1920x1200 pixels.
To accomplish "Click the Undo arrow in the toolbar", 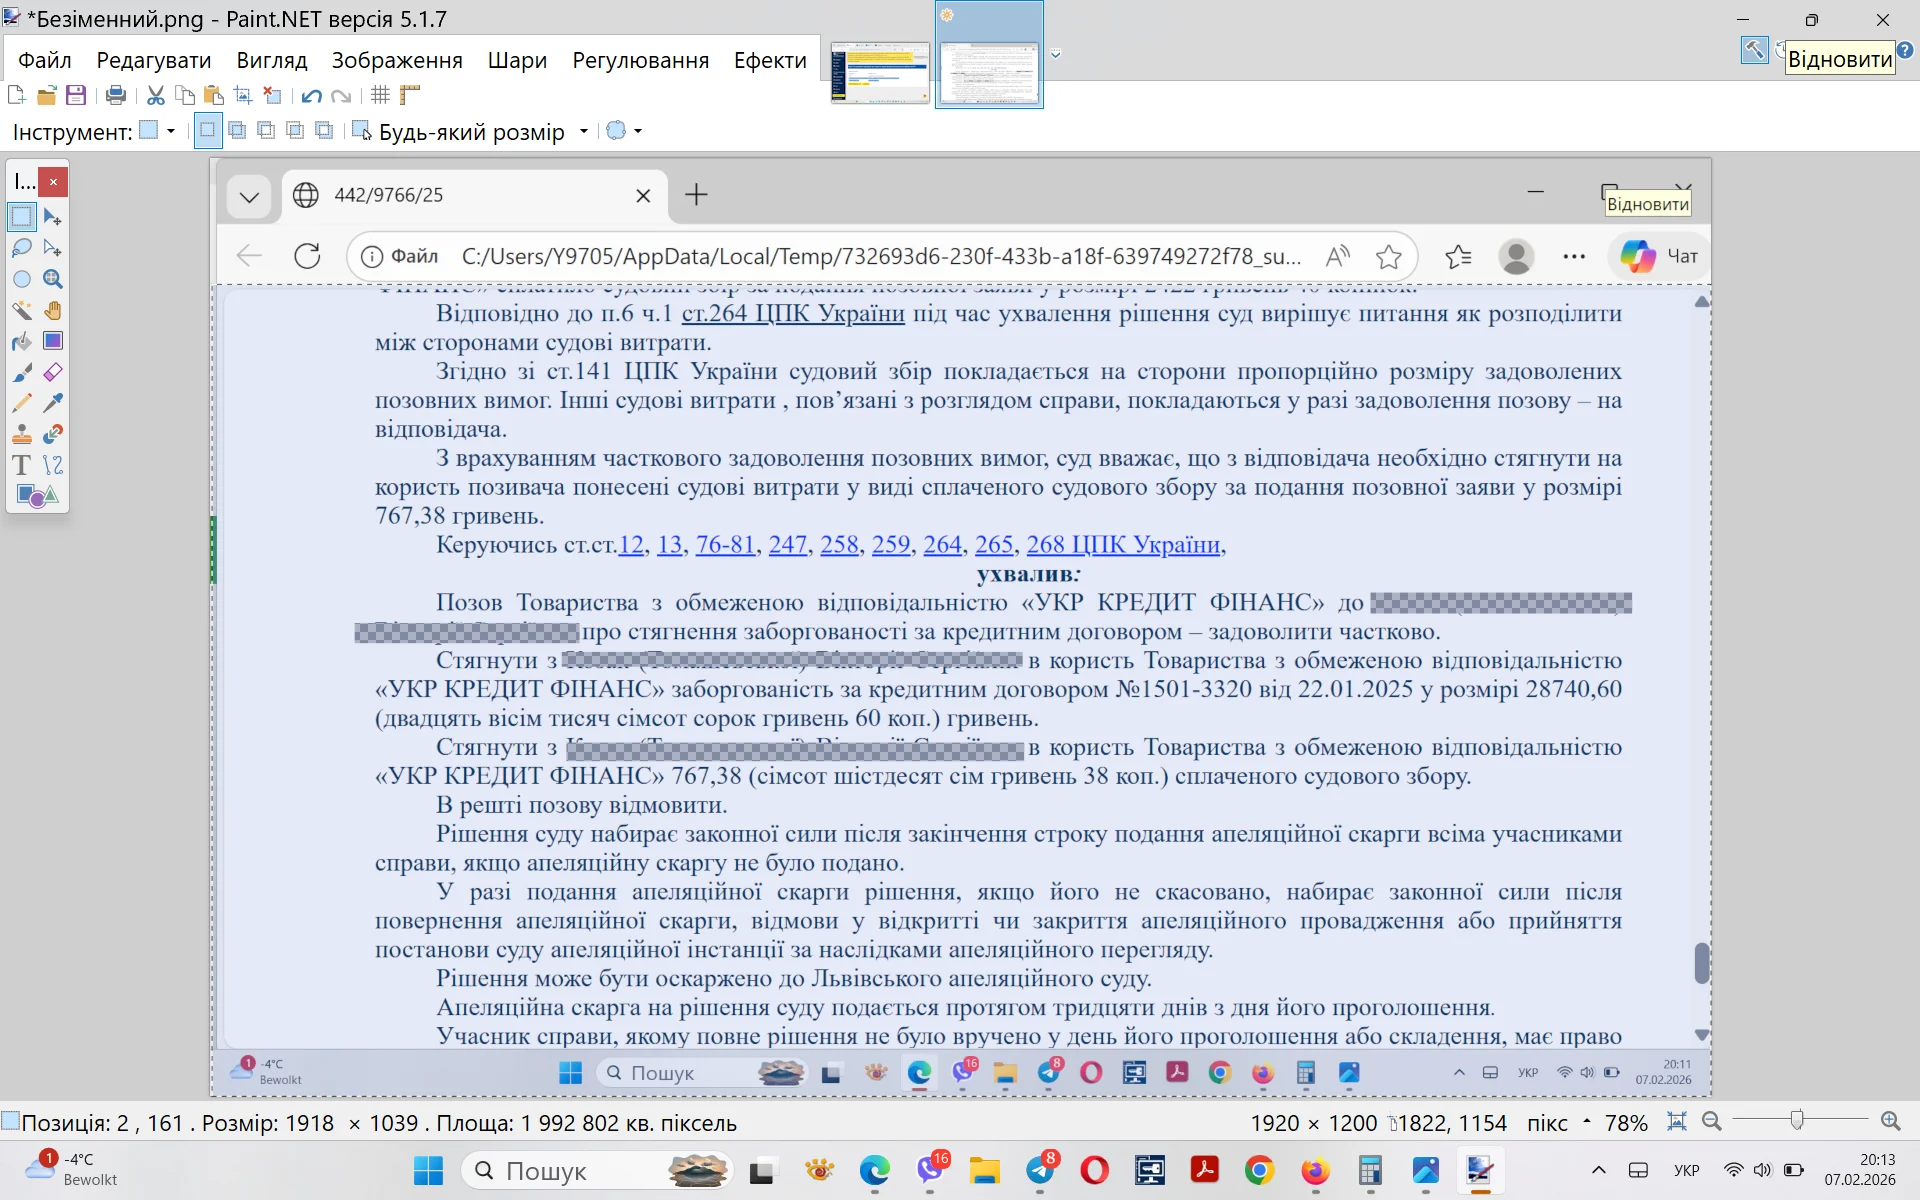I will pyautogui.click(x=311, y=95).
